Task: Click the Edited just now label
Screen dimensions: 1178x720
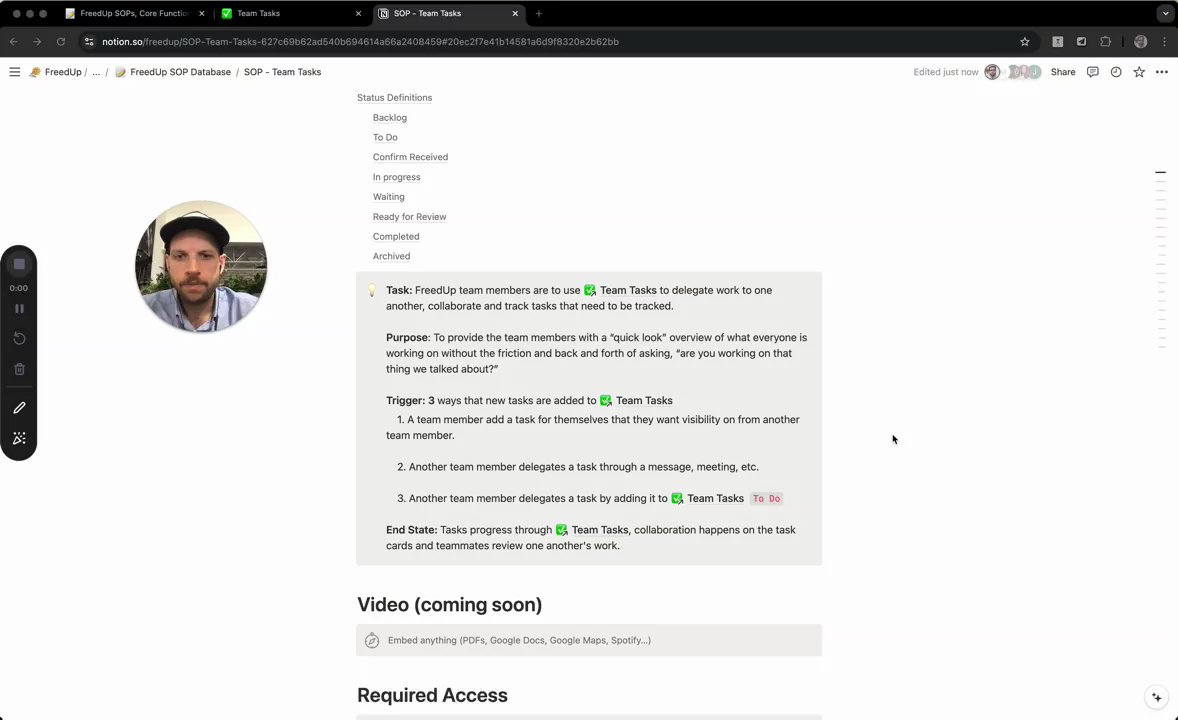Action: (x=945, y=72)
